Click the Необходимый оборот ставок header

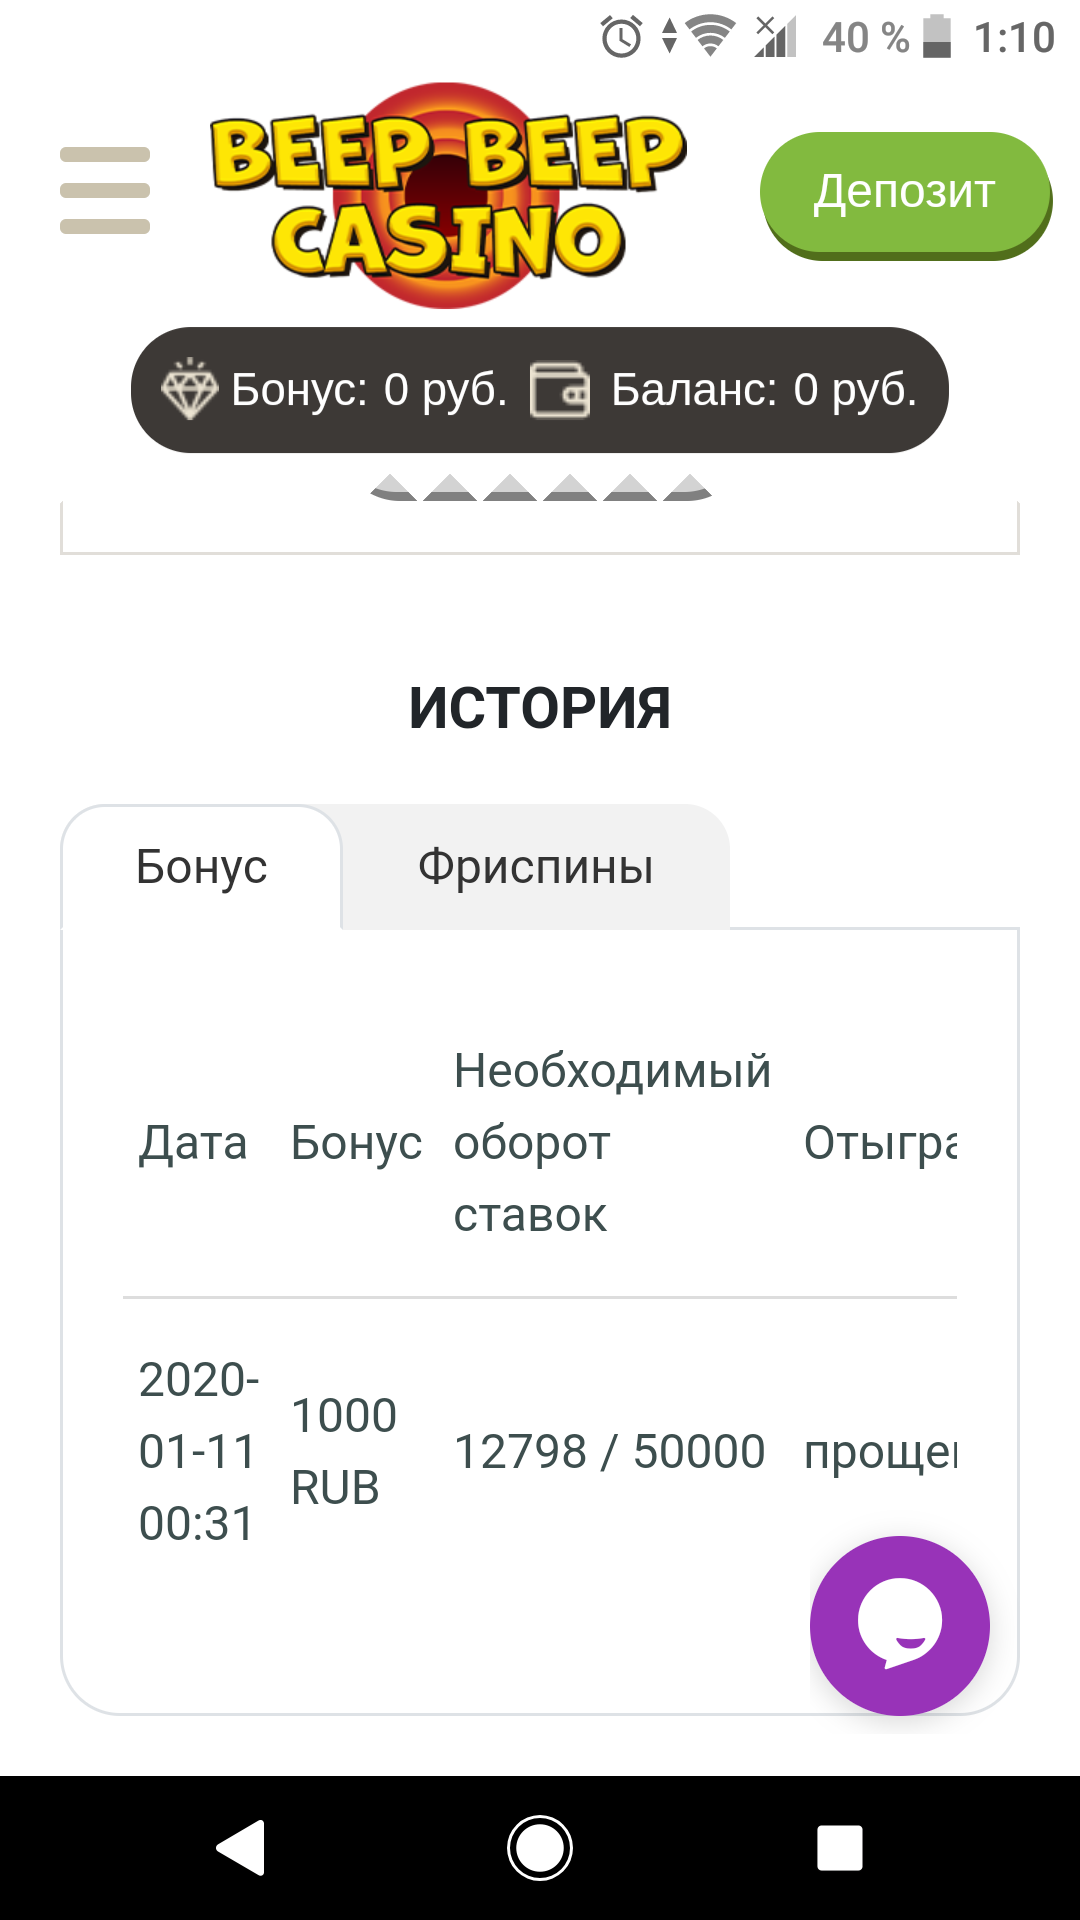tap(612, 1143)
